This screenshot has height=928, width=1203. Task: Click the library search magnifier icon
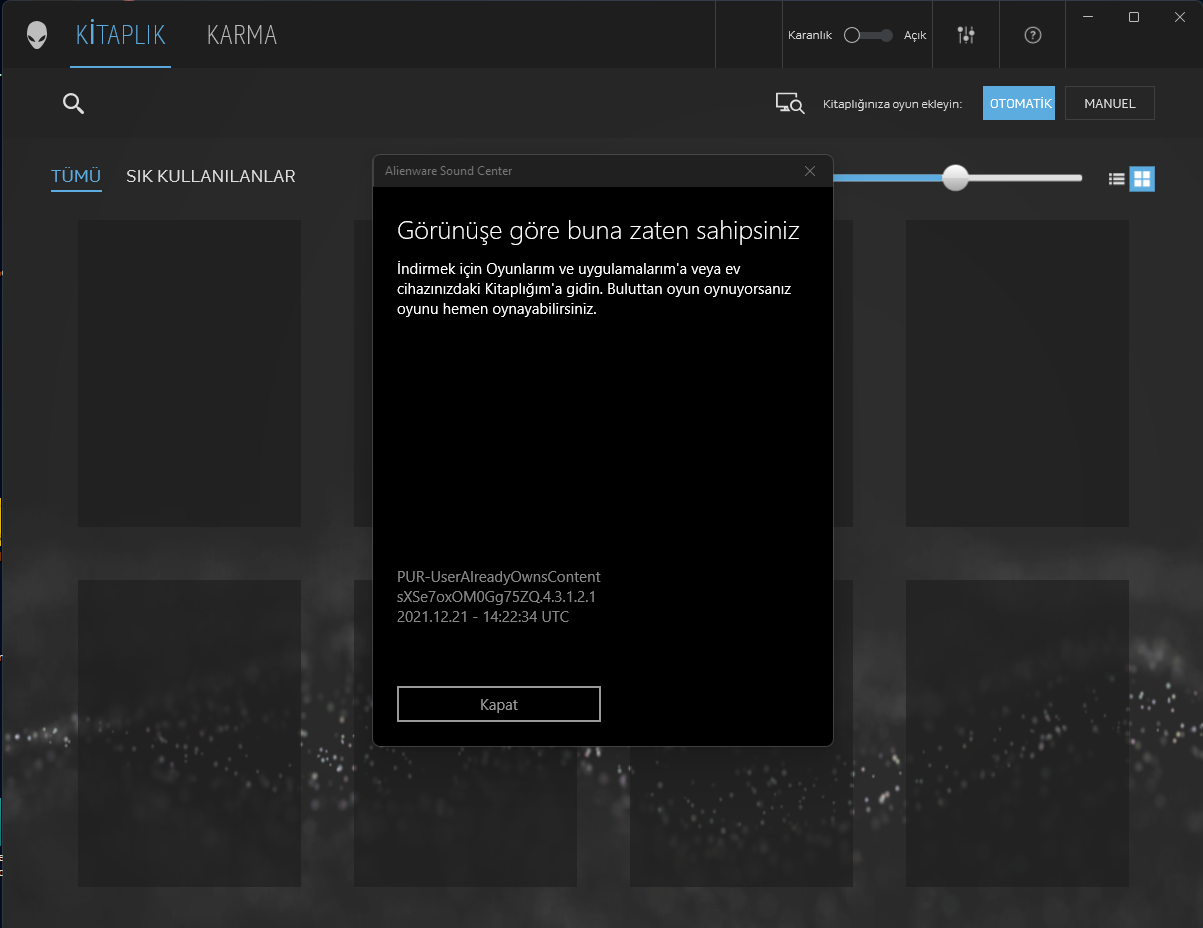73,103
